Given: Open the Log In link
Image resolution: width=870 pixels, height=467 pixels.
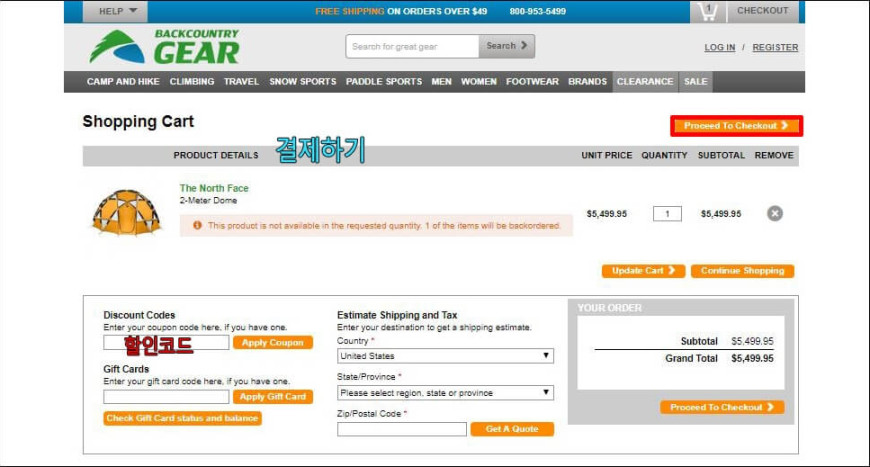Looking at the screenshot, I should (x=720, y=48).
